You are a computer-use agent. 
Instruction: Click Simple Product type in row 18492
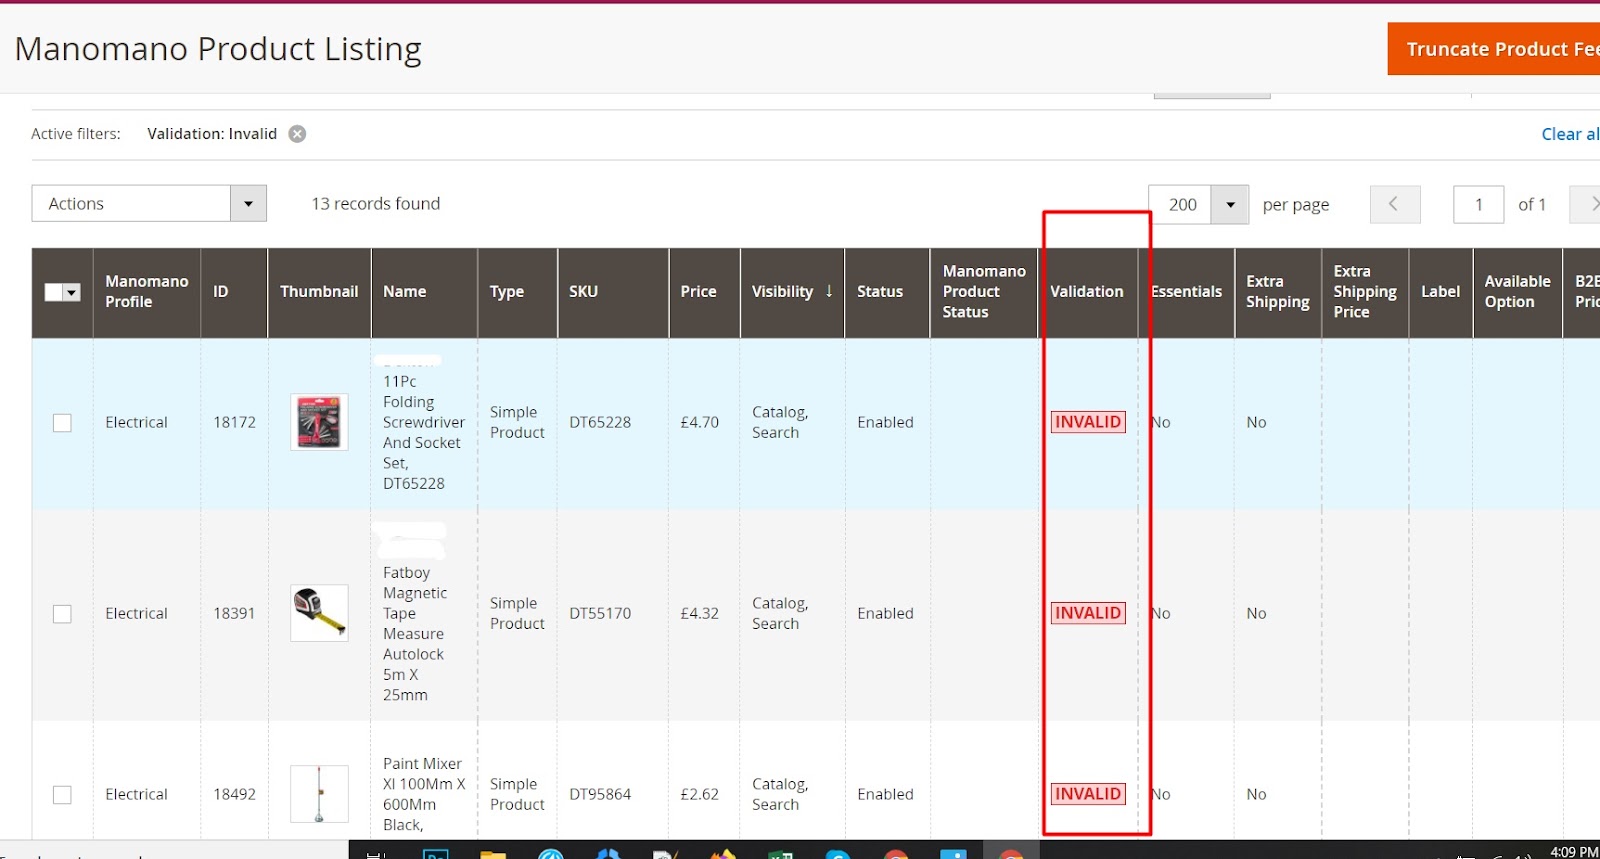point(517,794)
